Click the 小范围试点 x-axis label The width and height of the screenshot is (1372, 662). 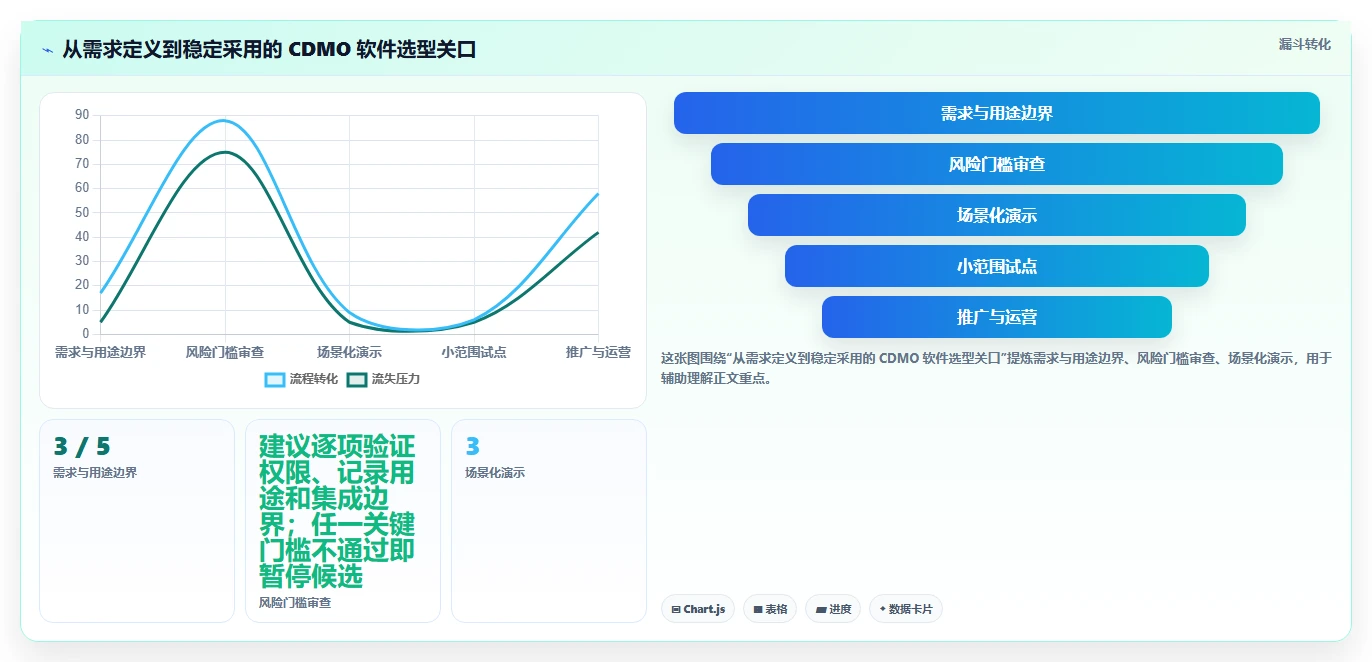[x=474, y=352]
